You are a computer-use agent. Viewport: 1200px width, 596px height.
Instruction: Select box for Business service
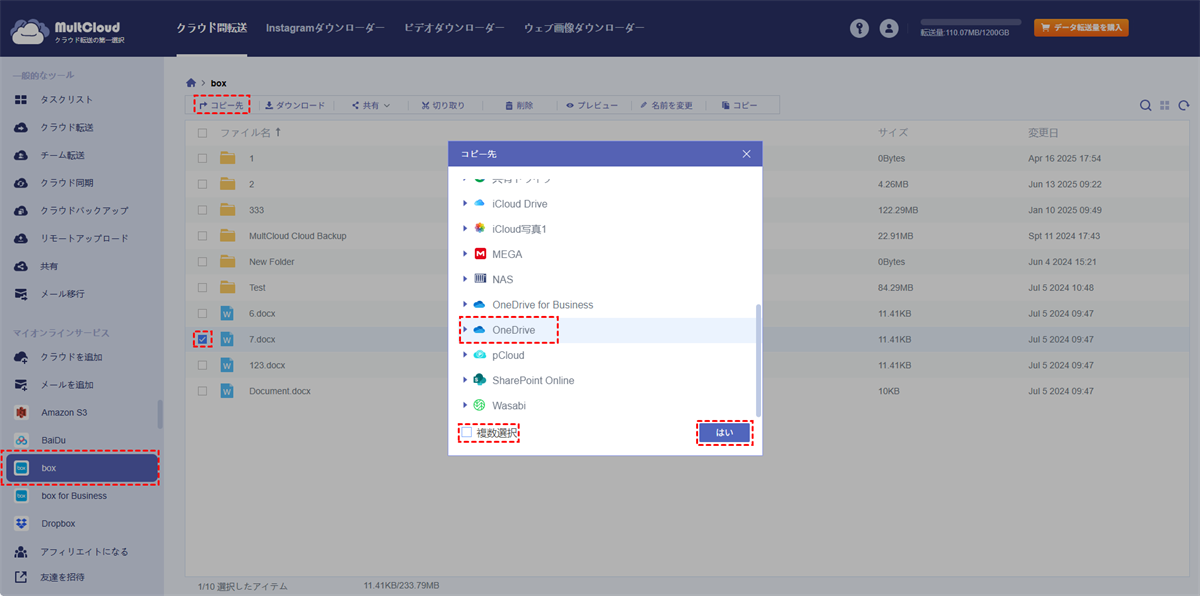(x=74, y=496)
